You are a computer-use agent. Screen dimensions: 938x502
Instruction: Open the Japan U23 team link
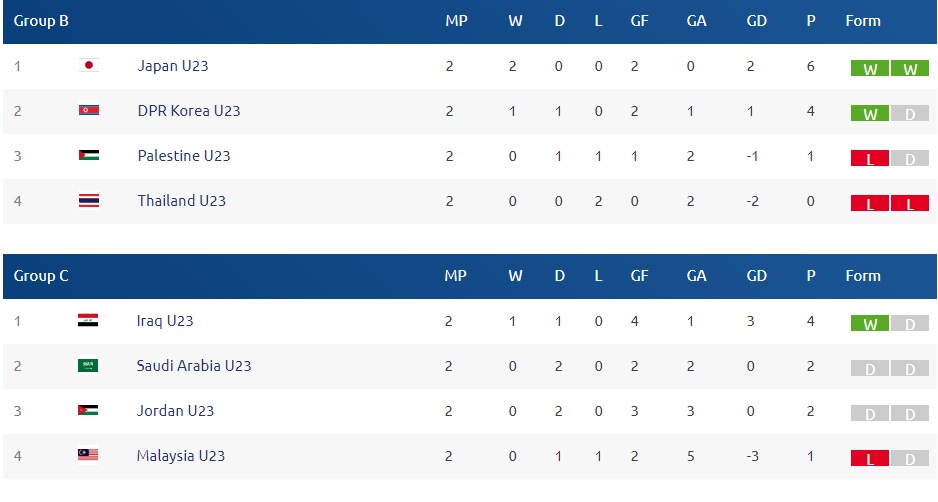[173, 66]
